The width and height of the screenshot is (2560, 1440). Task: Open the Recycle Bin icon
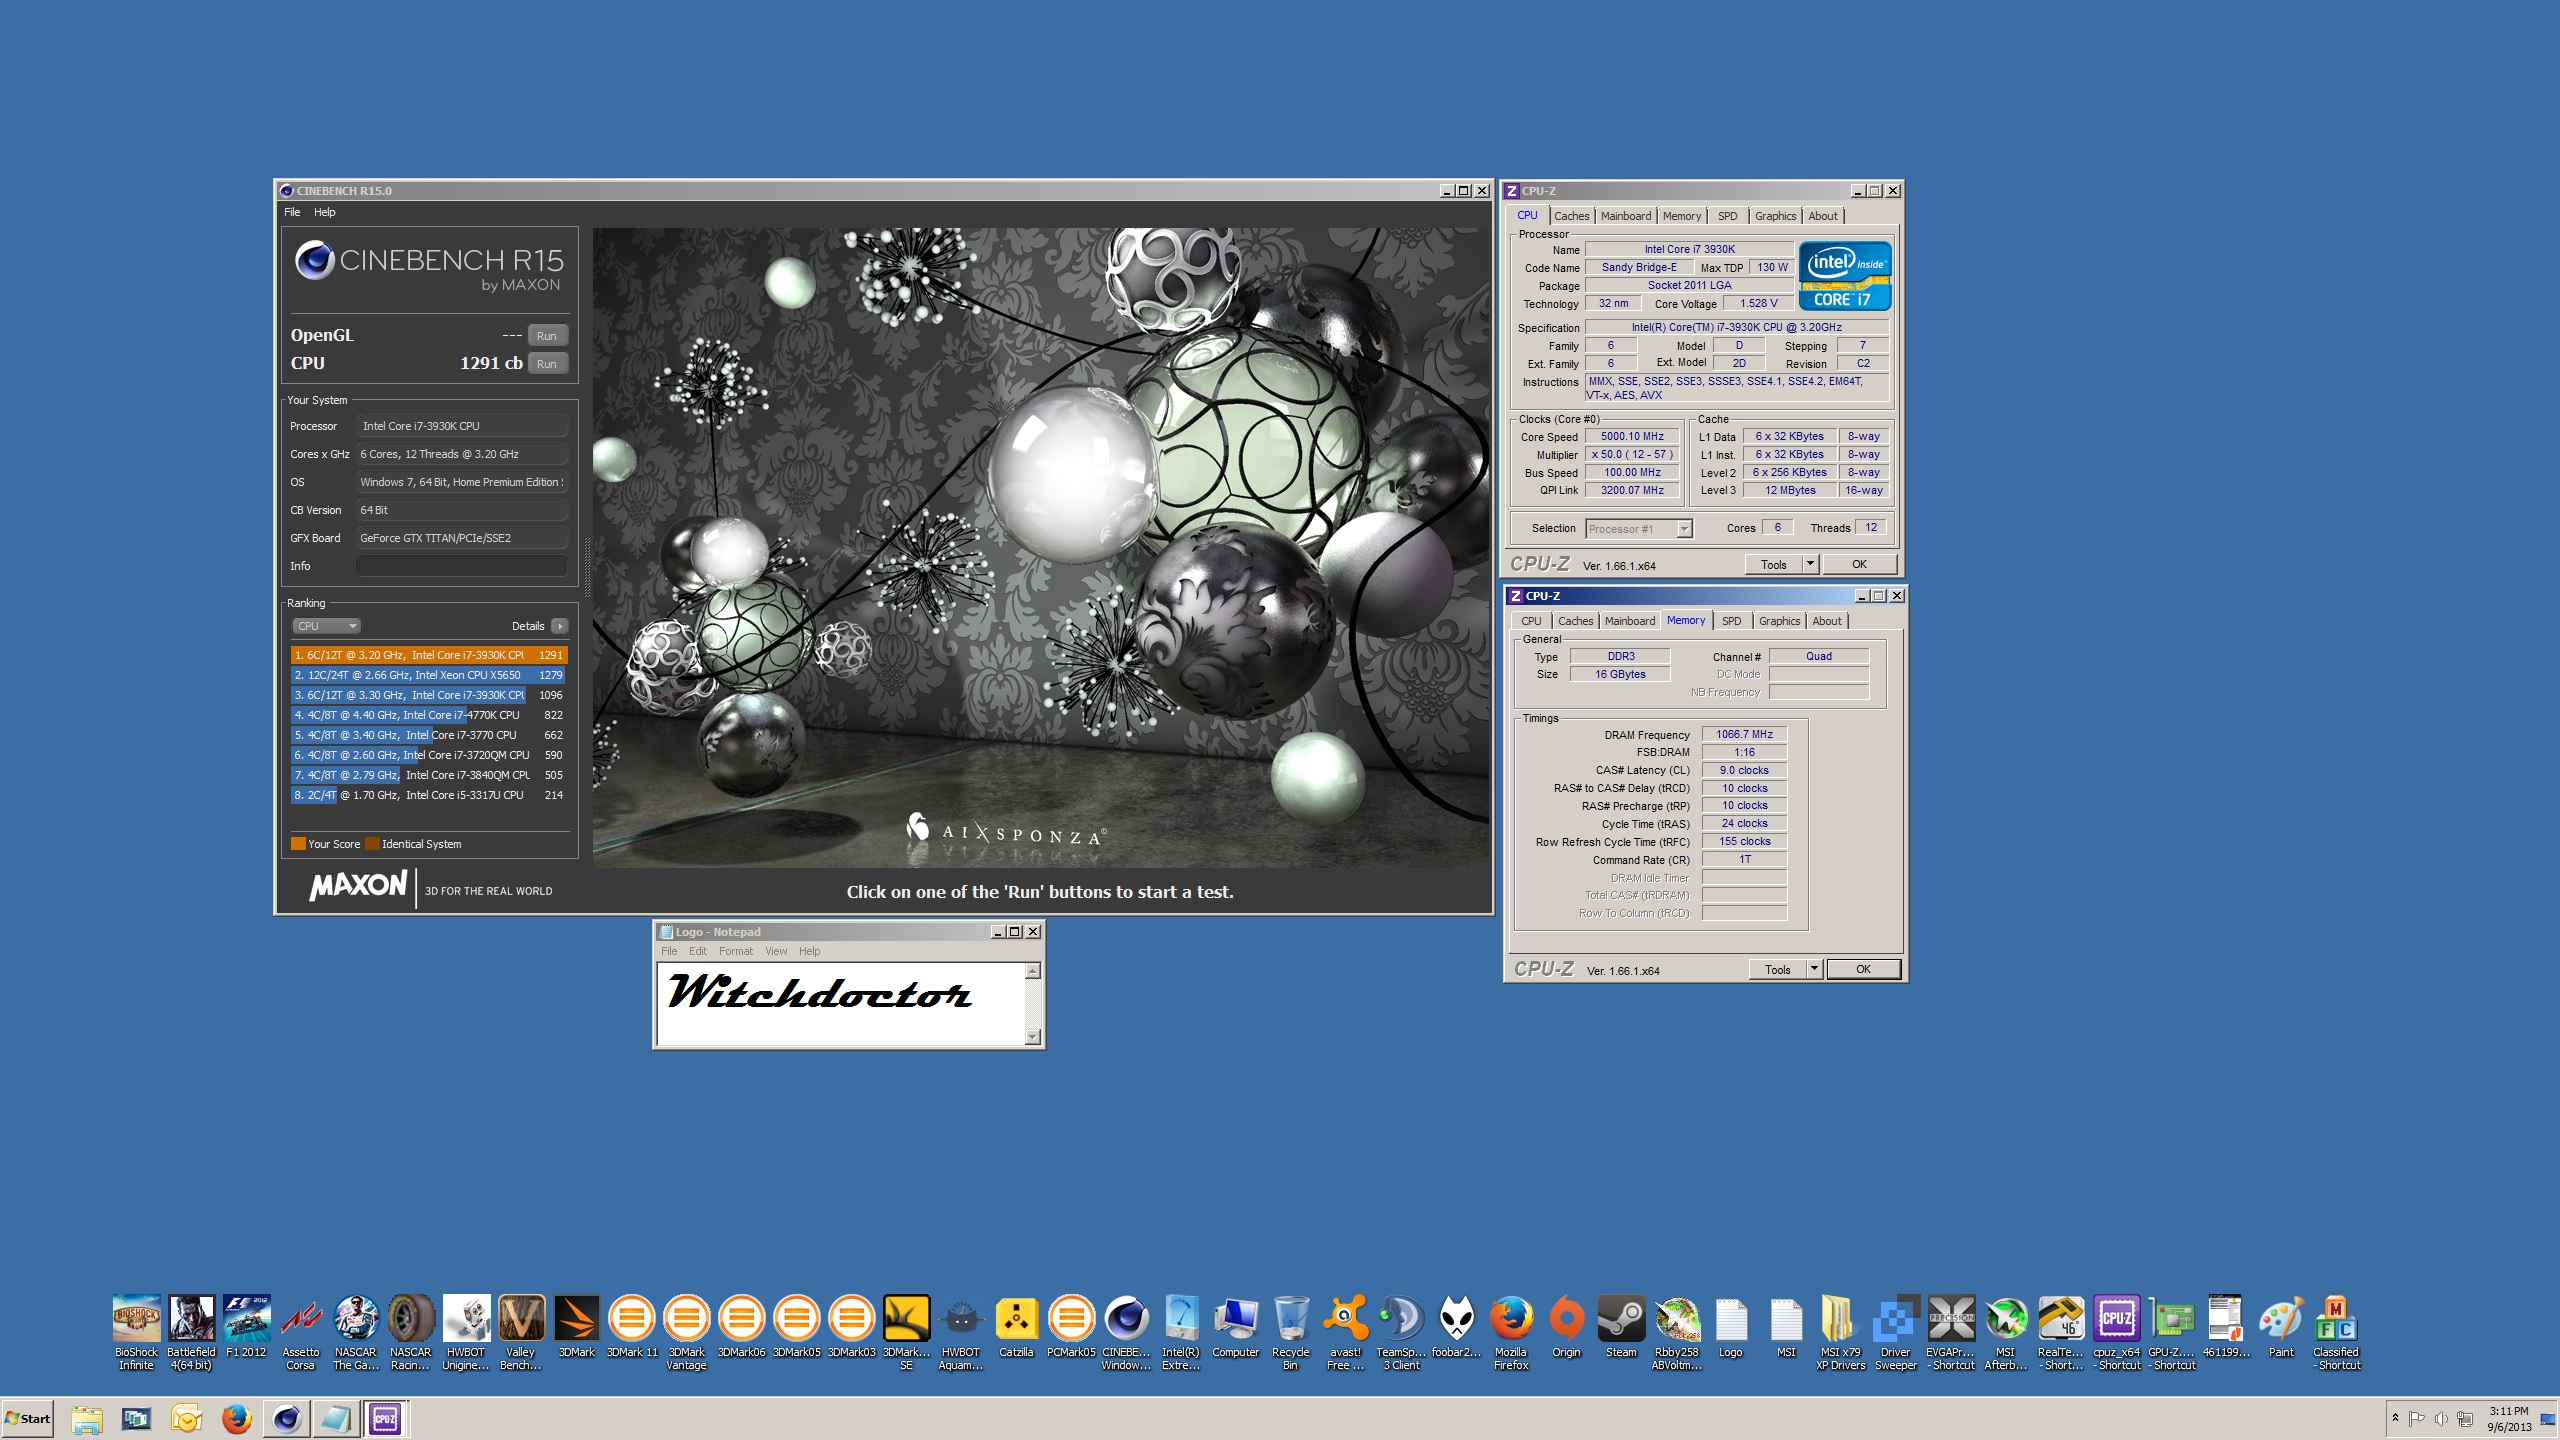(1290, 1320)
